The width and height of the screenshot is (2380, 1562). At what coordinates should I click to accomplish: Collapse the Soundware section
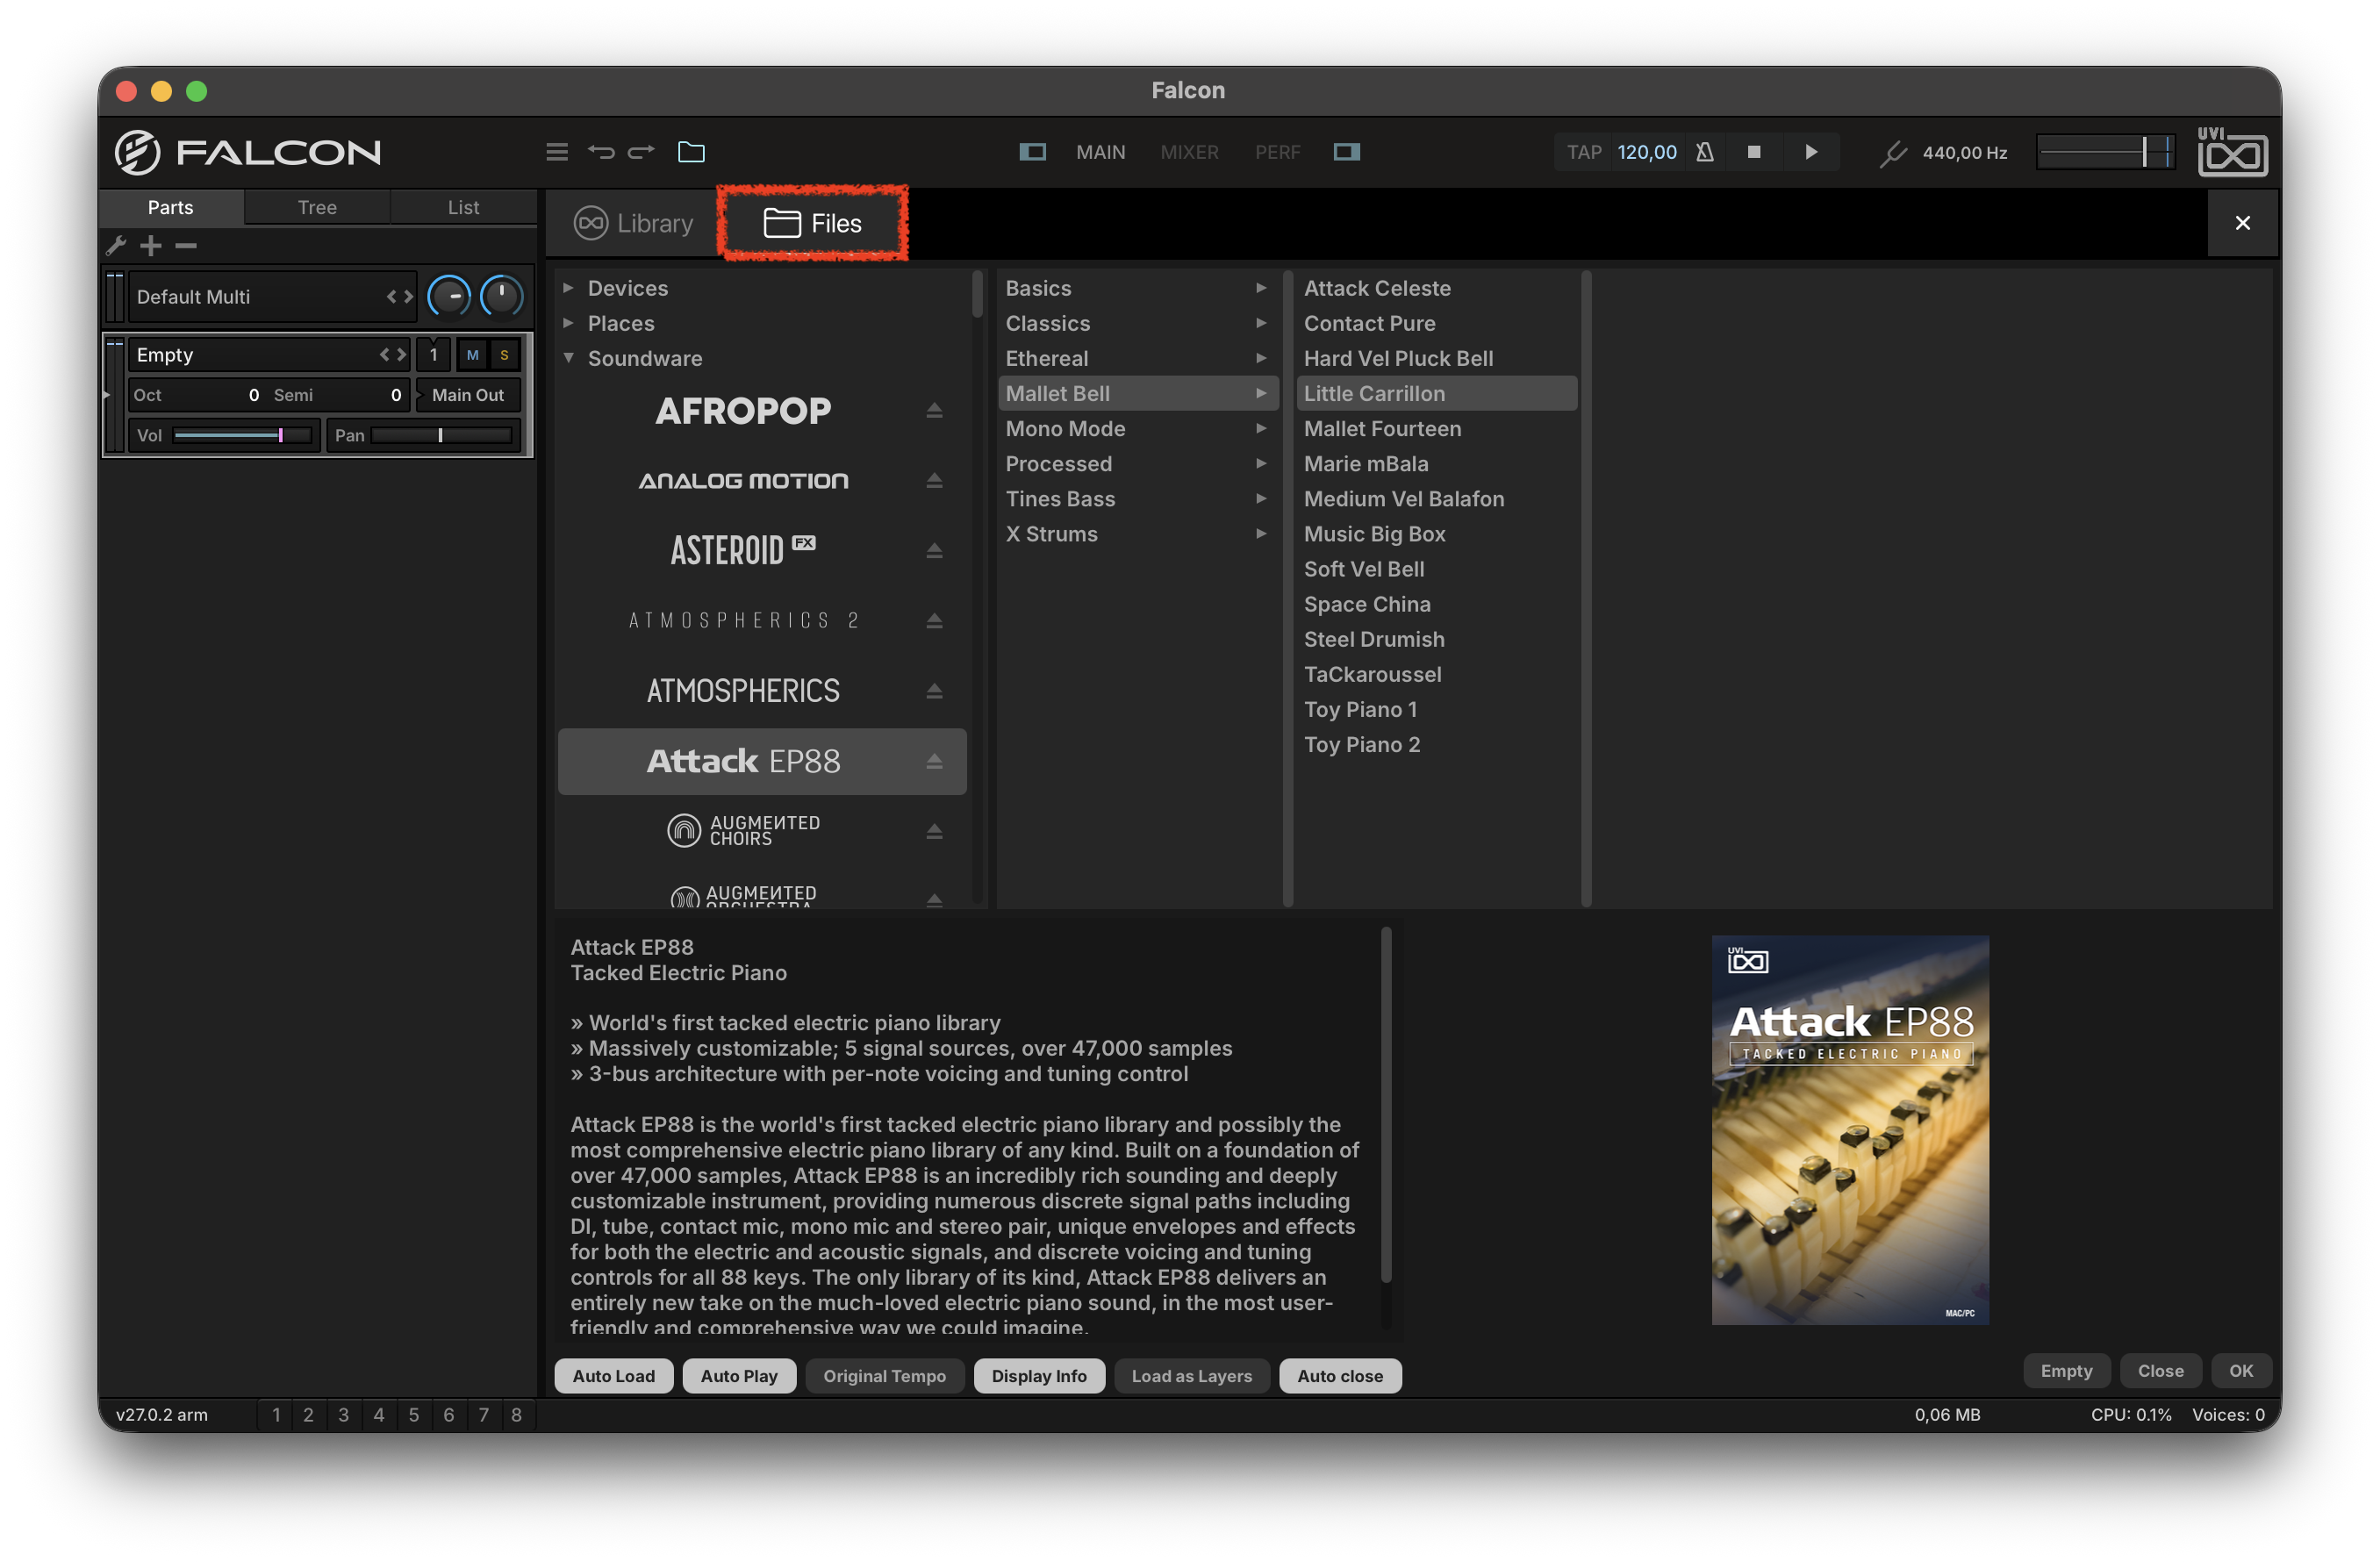click(x=568, y=358)
